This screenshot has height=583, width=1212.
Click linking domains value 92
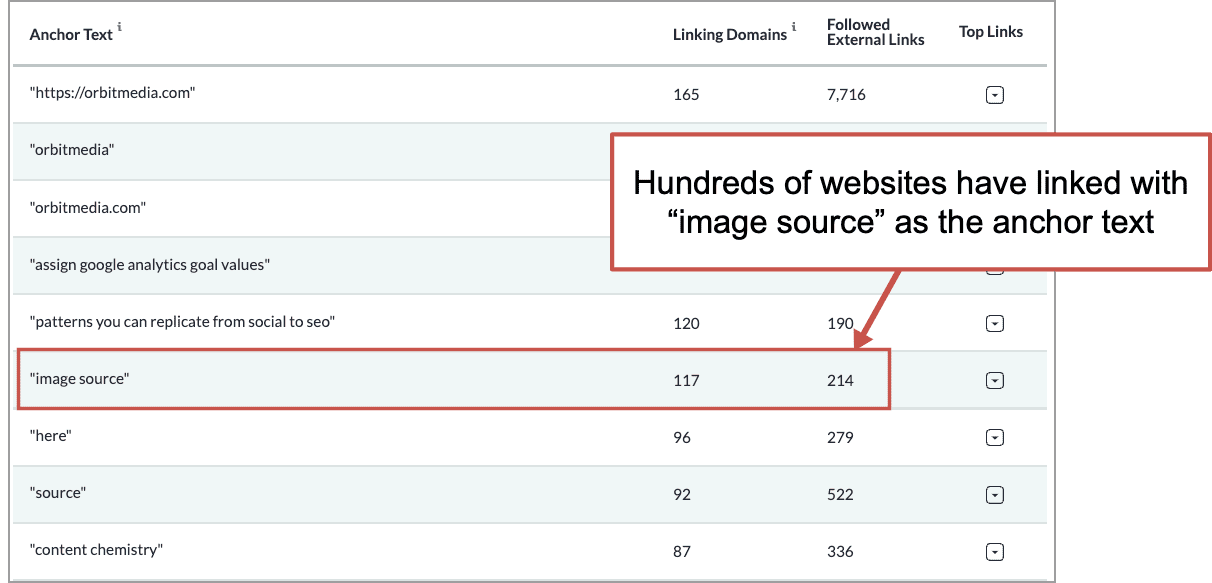point(682,494)
